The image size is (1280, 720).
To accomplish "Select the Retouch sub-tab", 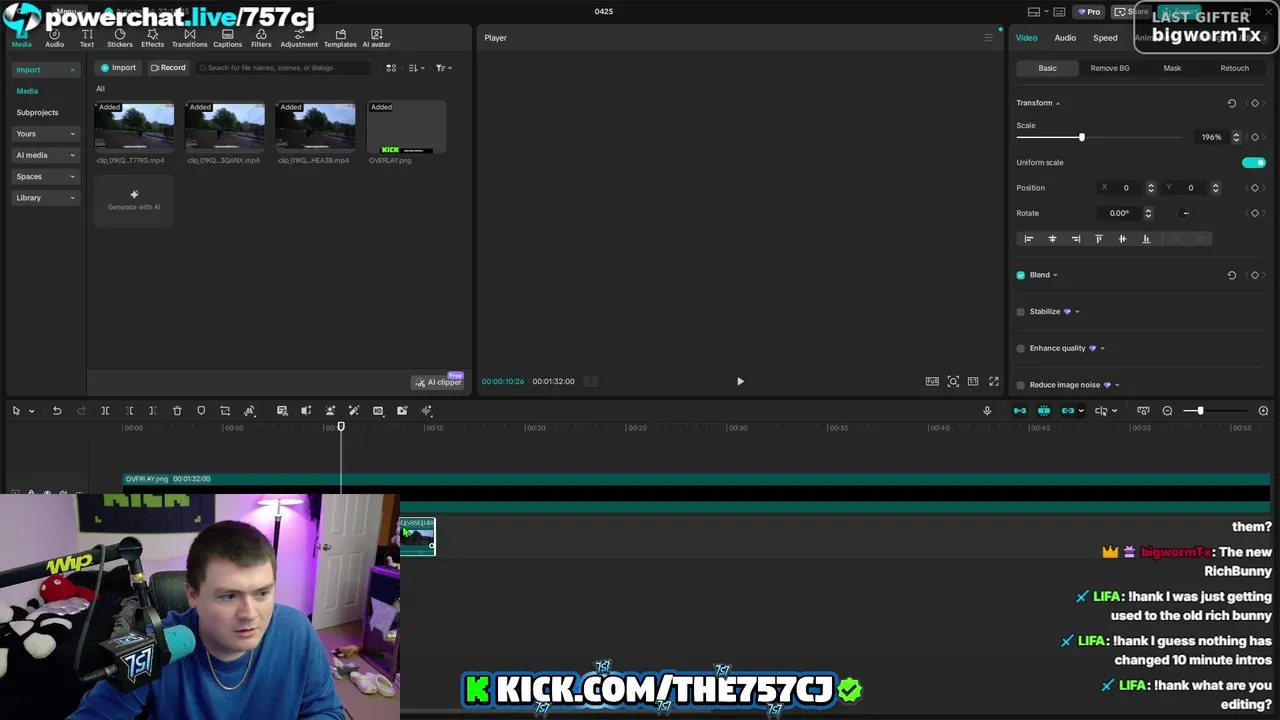I will click(1234, 68).
